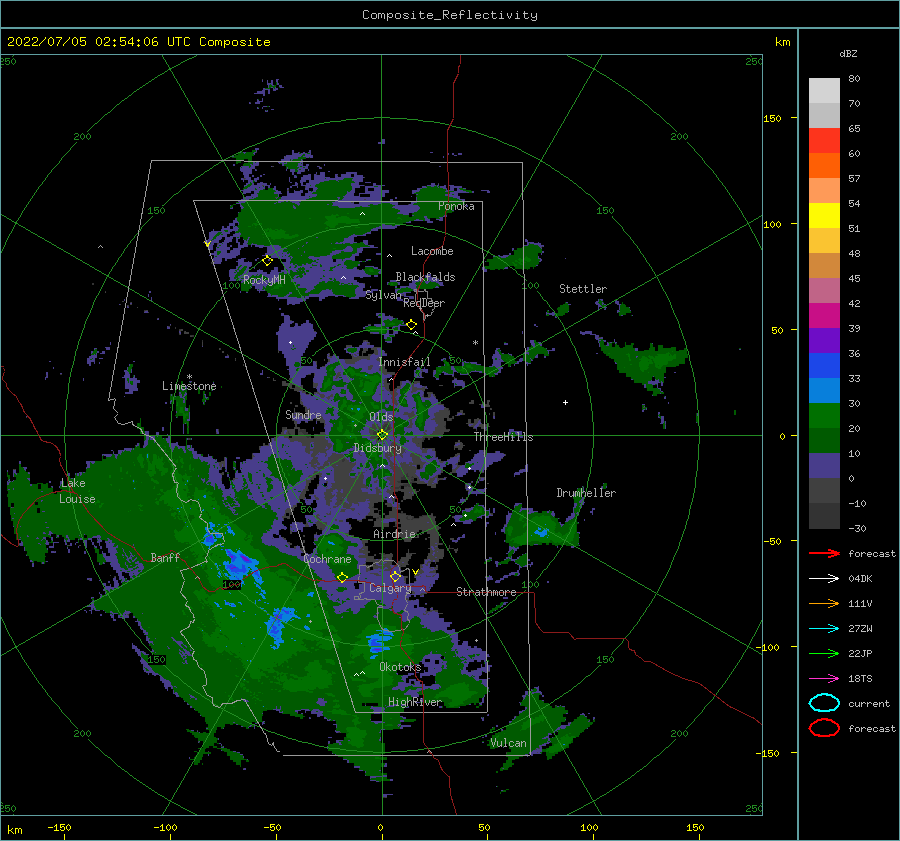The width and height of the screenshot is (900, 841).
Task: Select the dark gray -30 to -10 dBZ swatch
Action: coord(824,516)
